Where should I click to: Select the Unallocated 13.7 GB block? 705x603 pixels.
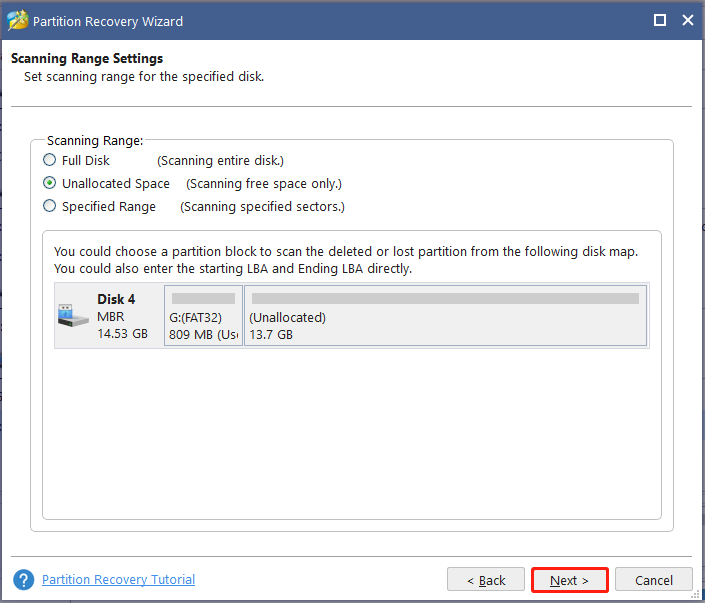click(446, 315)
